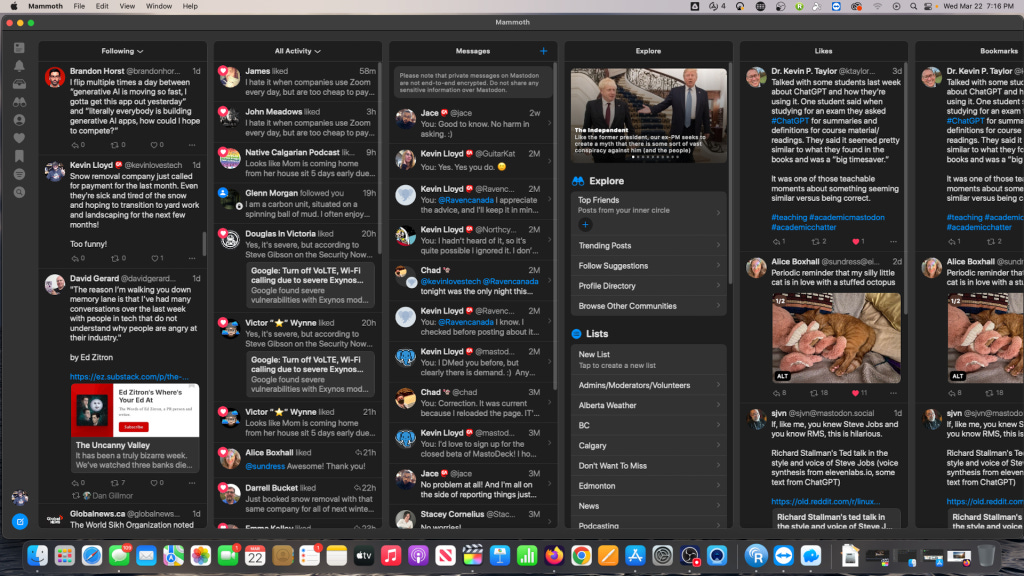Click the #ChatGPT hashtag in Likes column
1024x576 pixels.
pos(790,121)
